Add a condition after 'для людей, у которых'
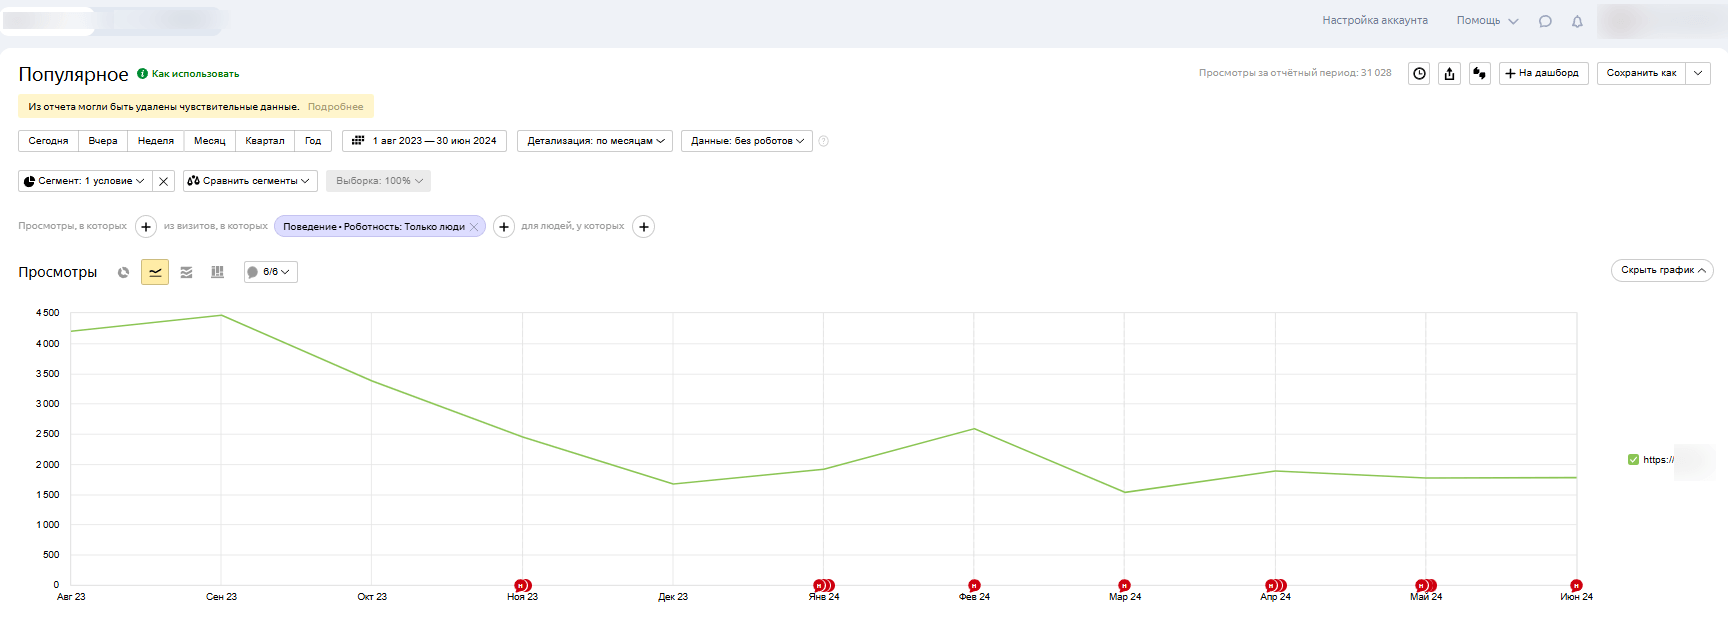Viewport: 1728px width, 618px height. click(x=644, y=227)
